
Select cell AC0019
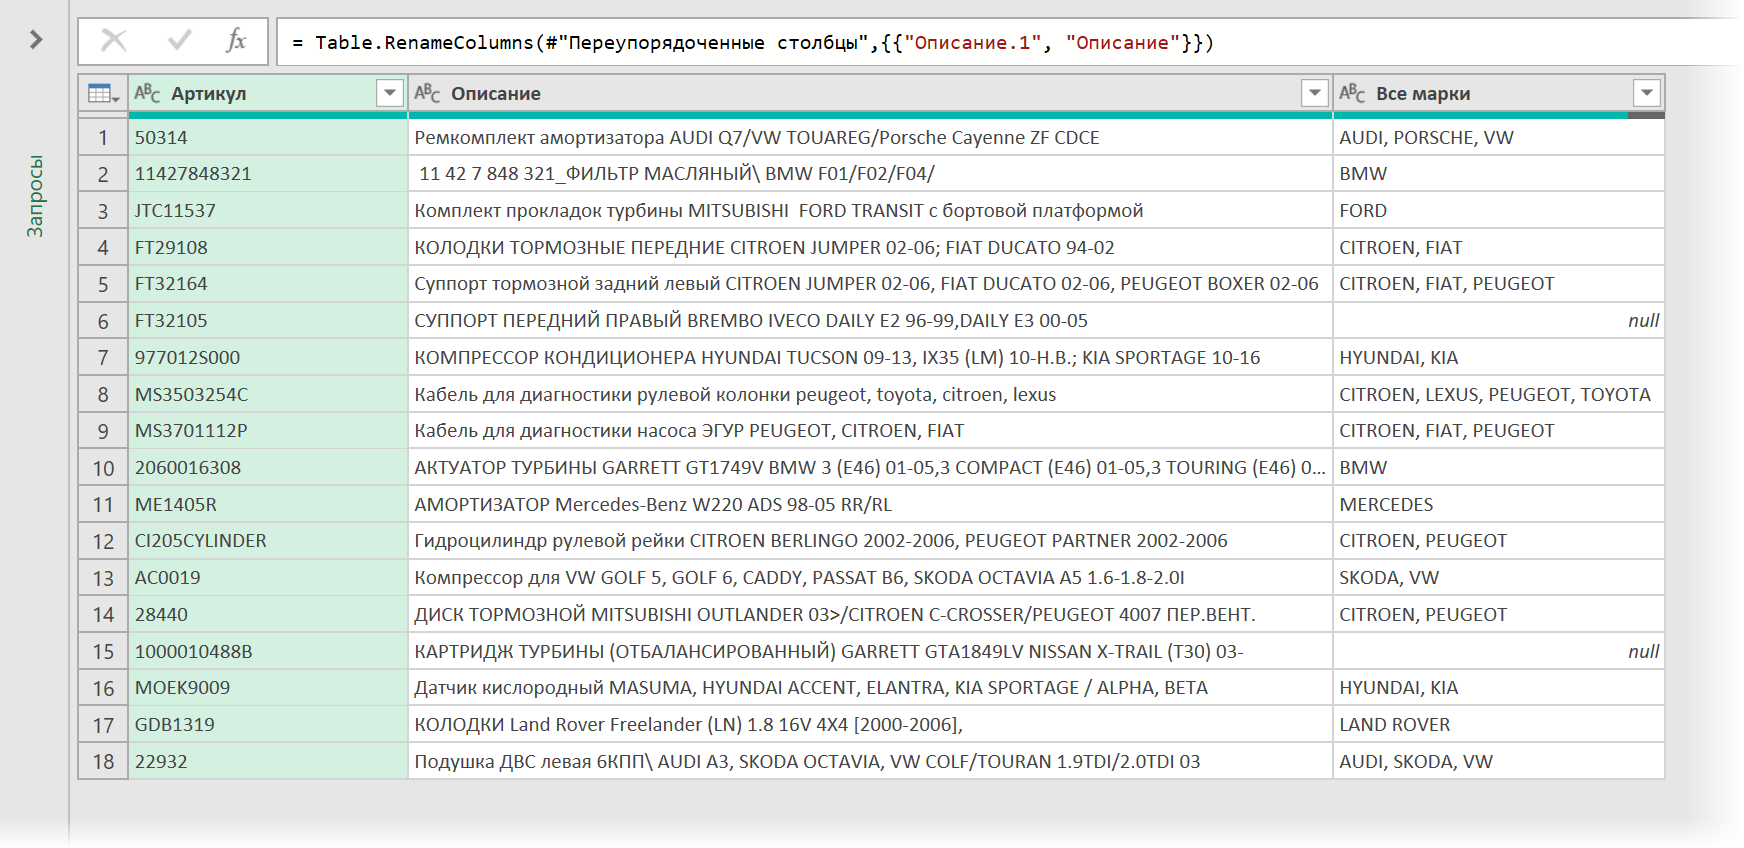tap(268, 578)
